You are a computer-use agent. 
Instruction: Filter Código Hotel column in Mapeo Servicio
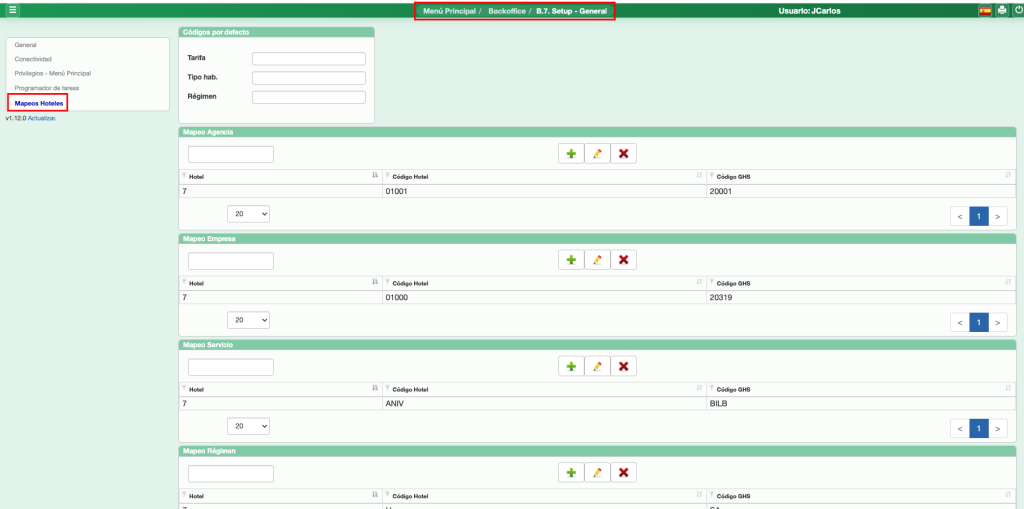coord(388,388)
